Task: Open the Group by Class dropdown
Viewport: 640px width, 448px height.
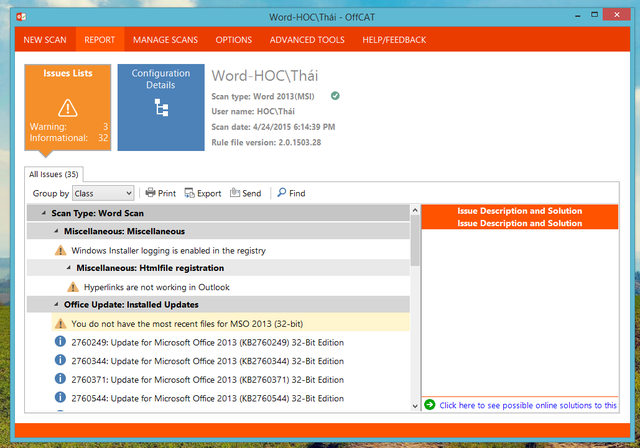Action: point(103,193)
